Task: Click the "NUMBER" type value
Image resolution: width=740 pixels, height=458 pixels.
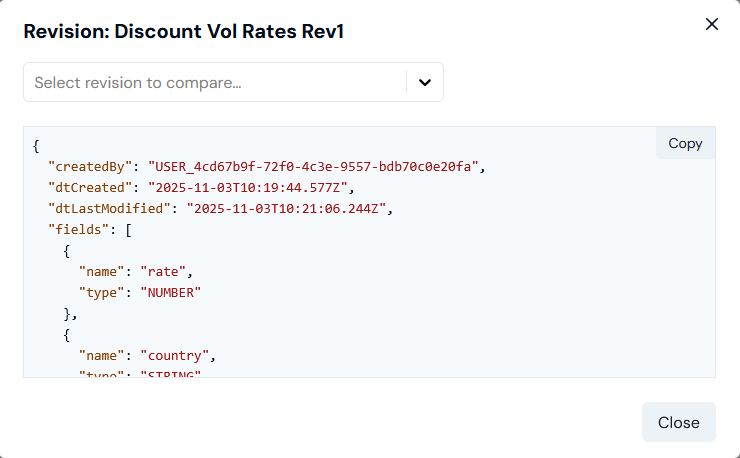Action: (x=171, y=292)
